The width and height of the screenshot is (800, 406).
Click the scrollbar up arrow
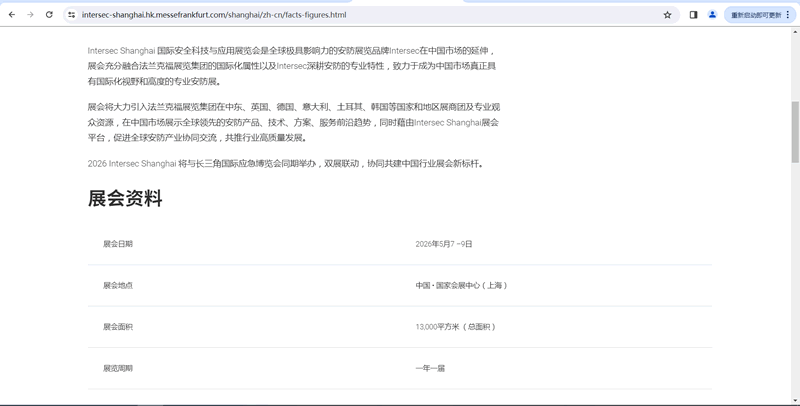[x=795, y=33]
